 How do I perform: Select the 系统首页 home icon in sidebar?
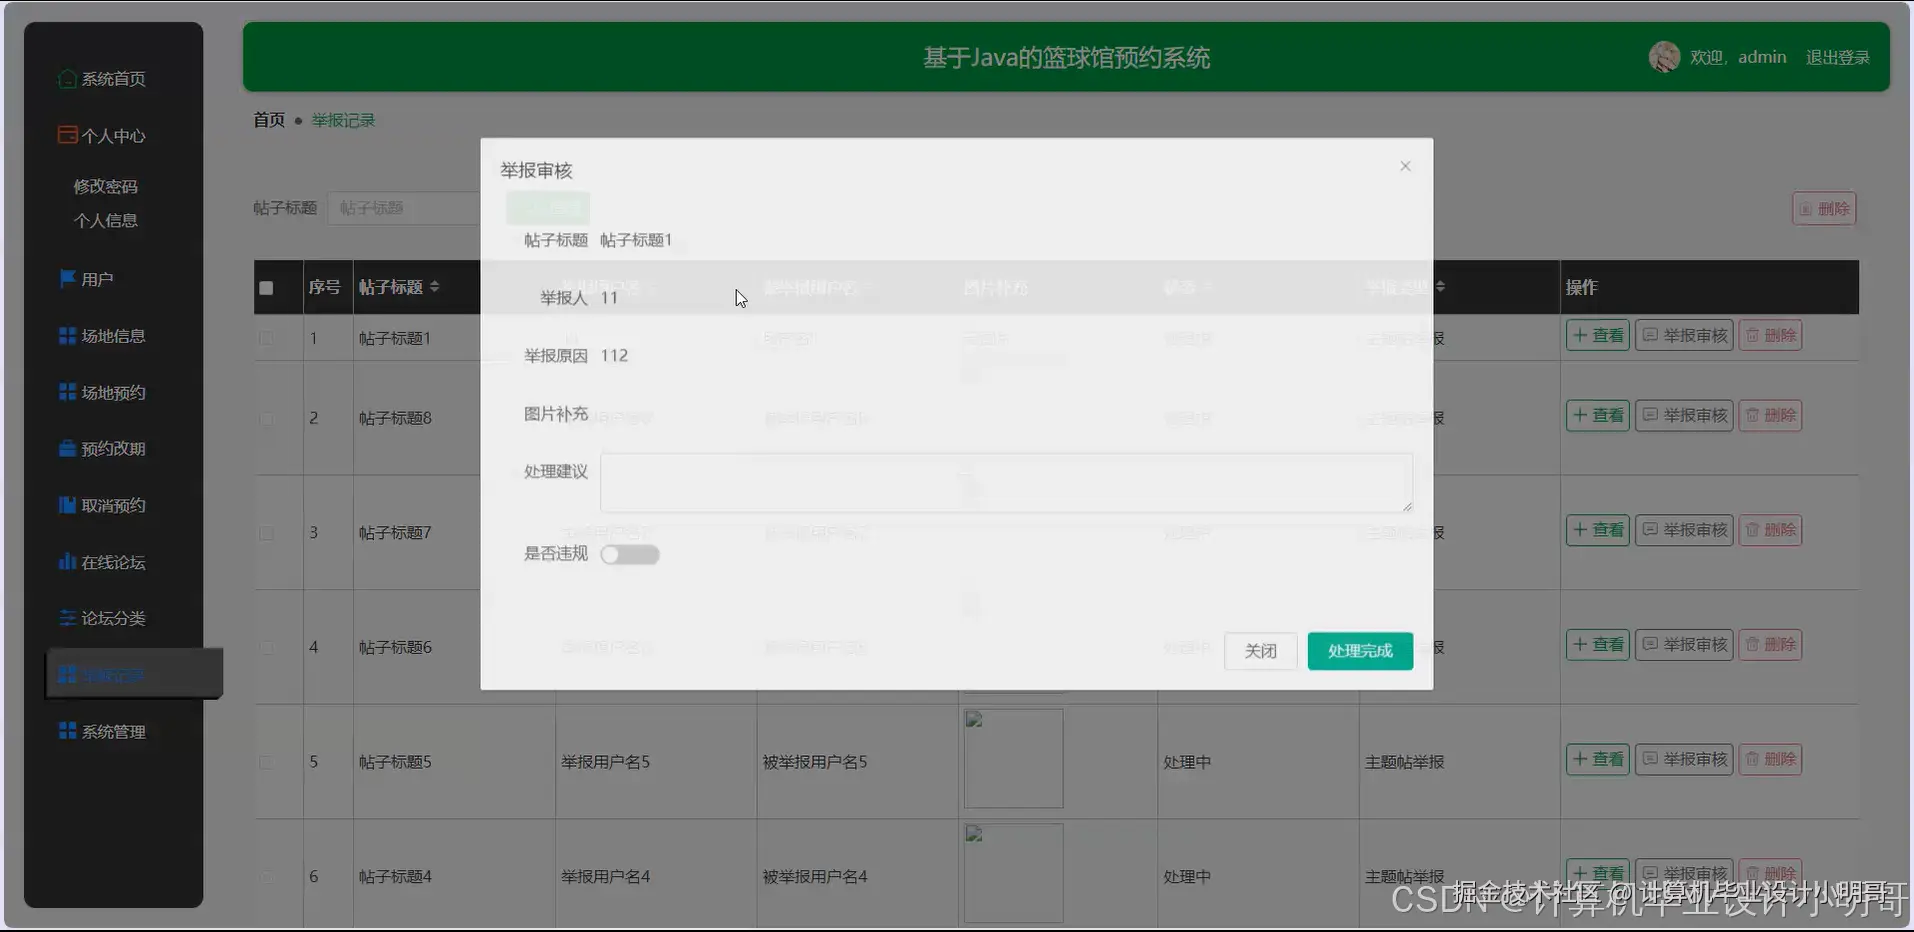coord(66,78)
